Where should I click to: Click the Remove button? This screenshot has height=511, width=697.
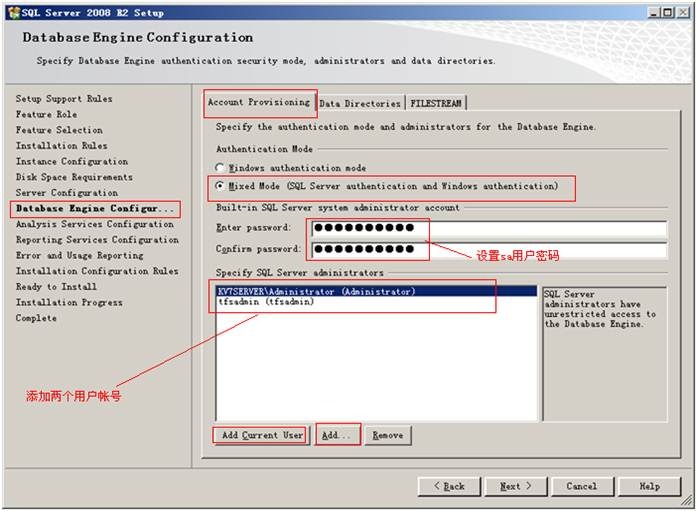coord(388,435)
